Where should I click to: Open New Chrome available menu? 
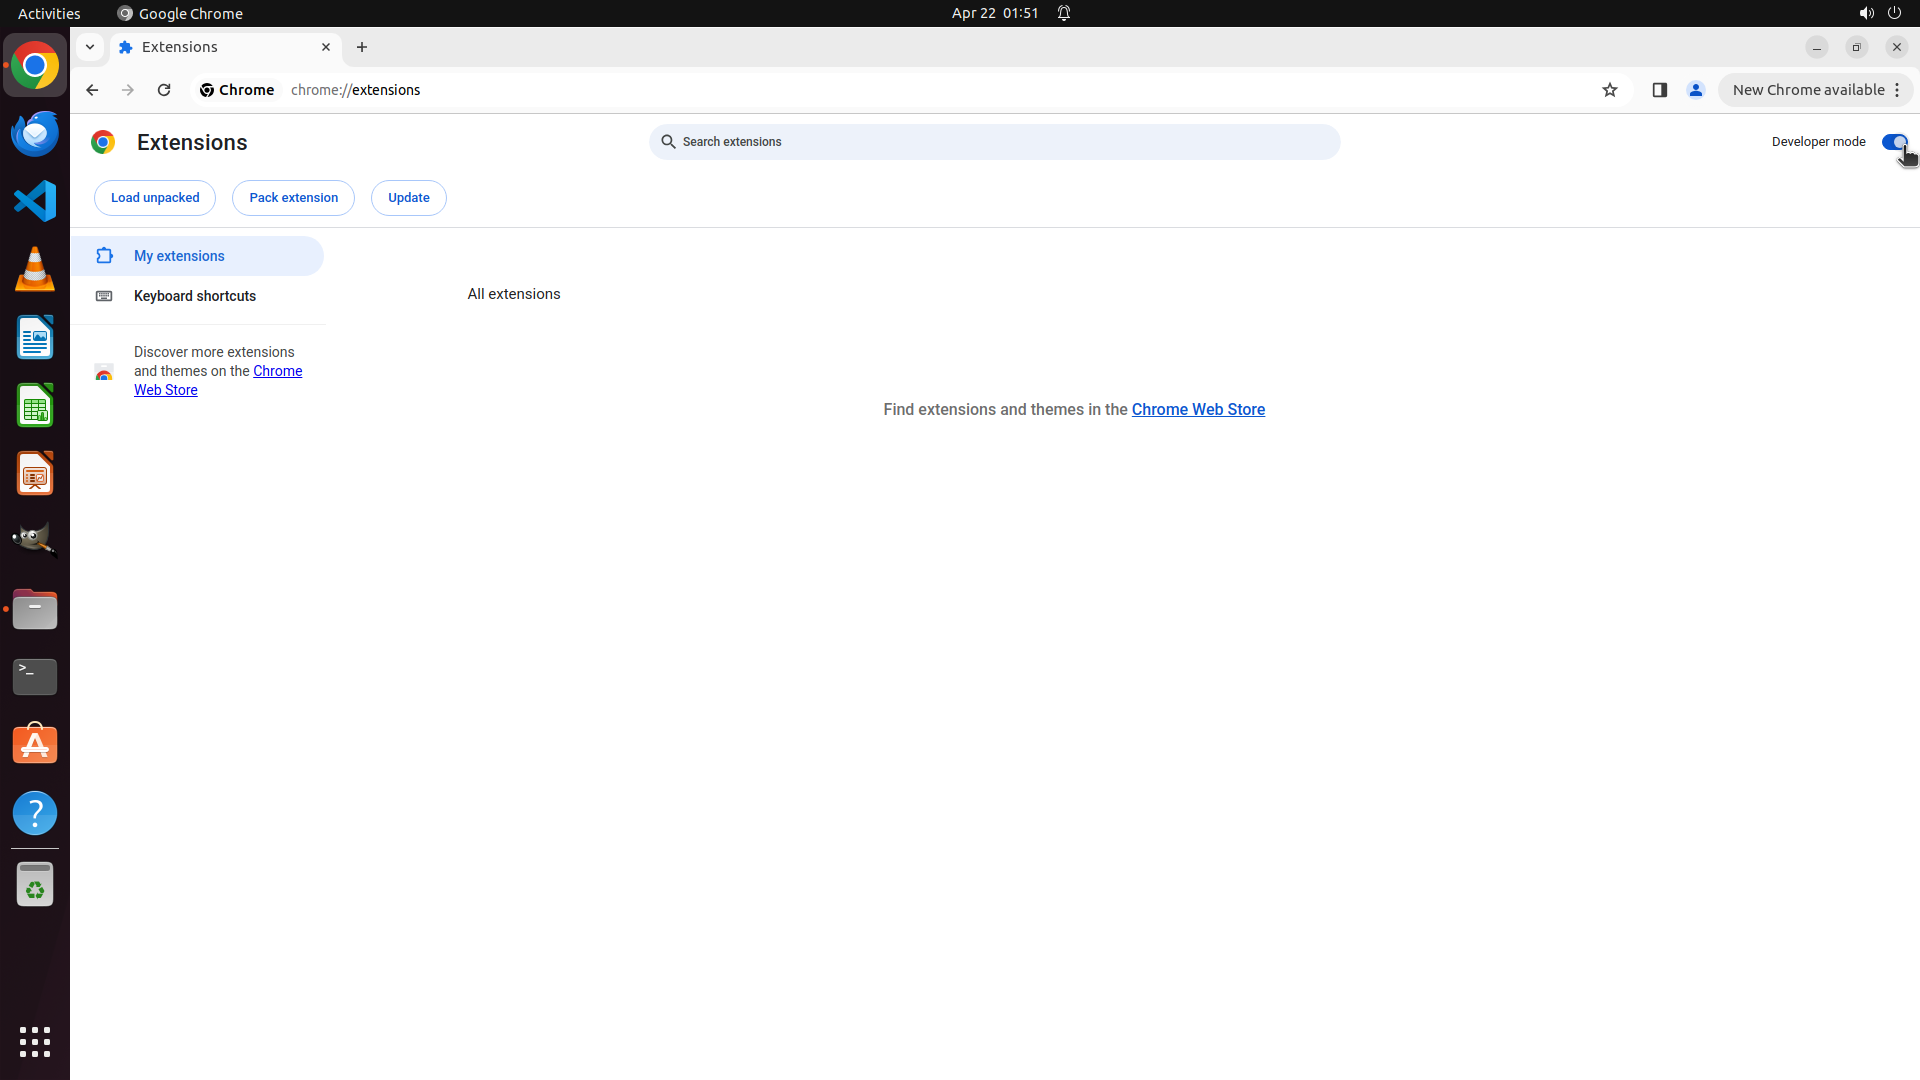tap(1815, 90)
